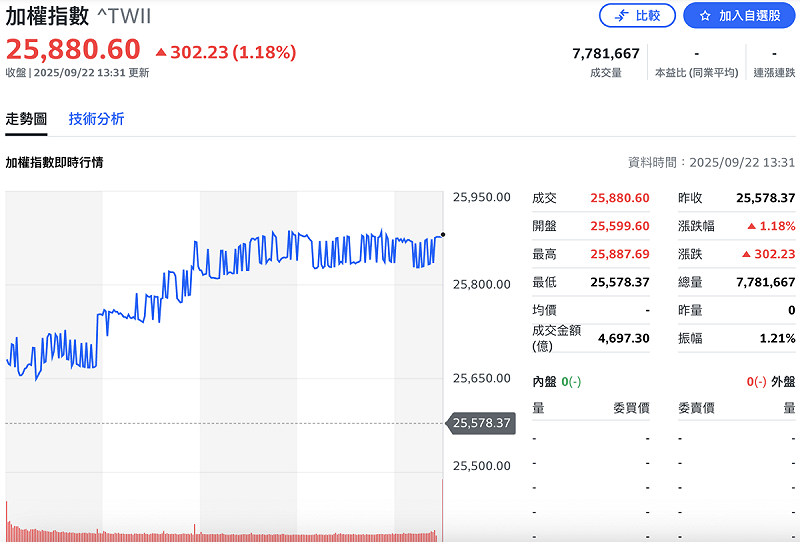The height and width of the screenshot is (542, 800).
Task: Click the tall red volume bar at chart end
Action: click(442, 510)
